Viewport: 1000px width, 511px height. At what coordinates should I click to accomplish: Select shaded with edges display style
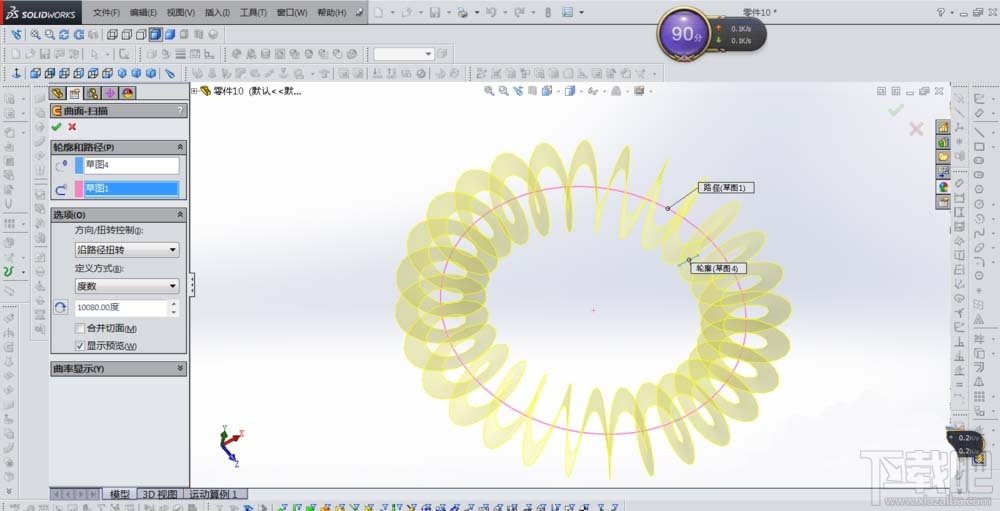155,34
